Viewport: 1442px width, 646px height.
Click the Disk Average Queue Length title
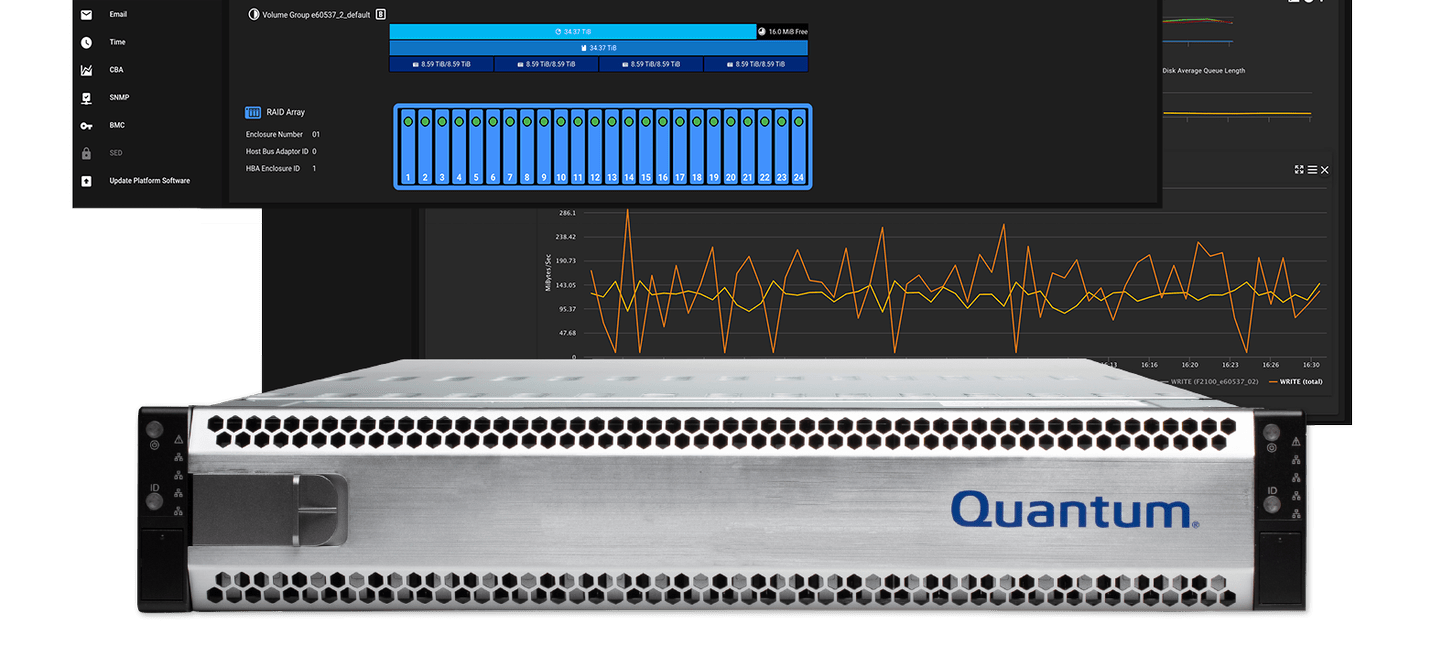point(1204,71)
